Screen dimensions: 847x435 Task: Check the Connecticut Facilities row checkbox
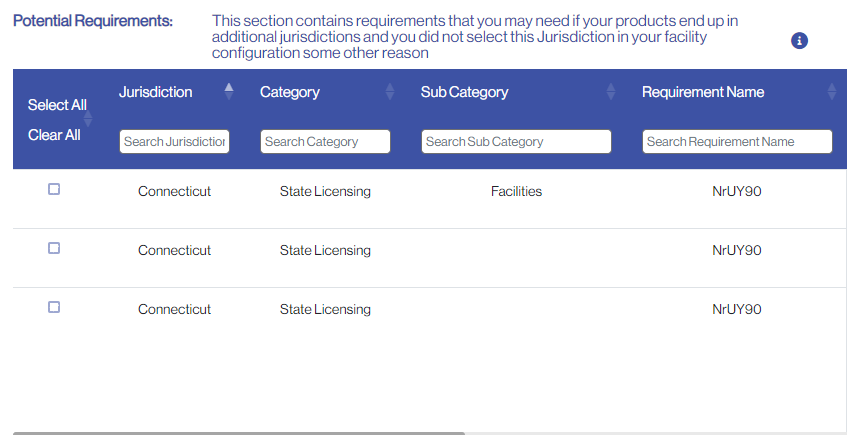click(x=54, y=189)
